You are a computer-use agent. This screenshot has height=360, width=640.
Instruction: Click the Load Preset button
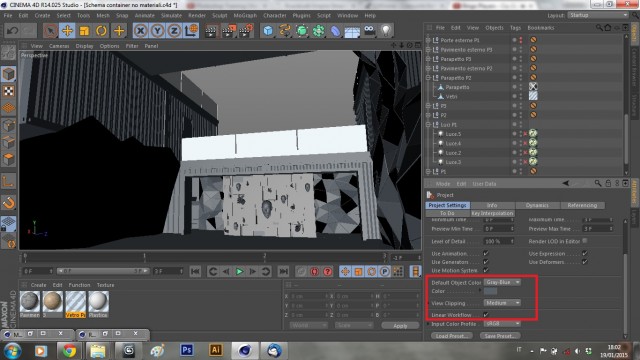(452, 336)
